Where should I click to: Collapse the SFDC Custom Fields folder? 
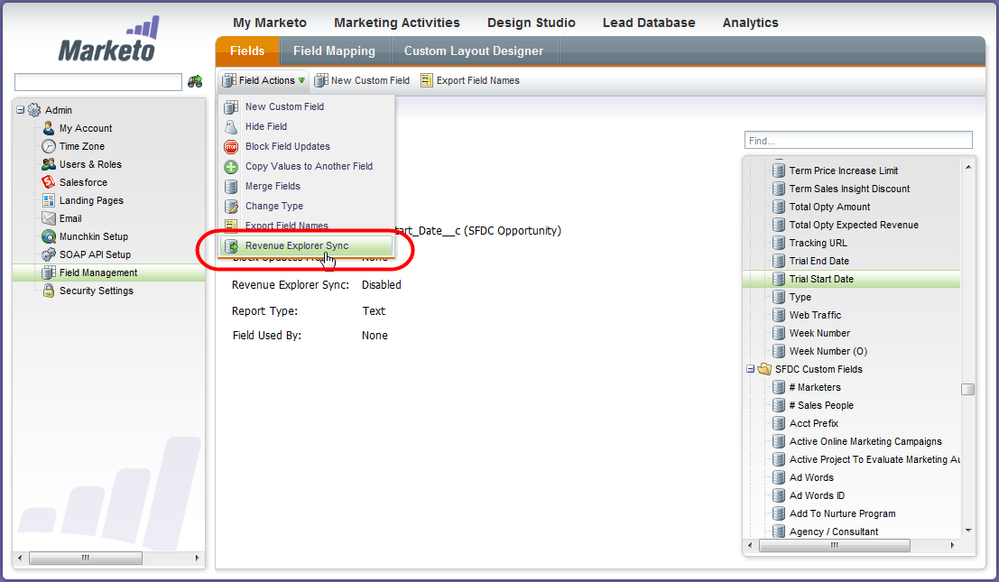tap(750, 369)
